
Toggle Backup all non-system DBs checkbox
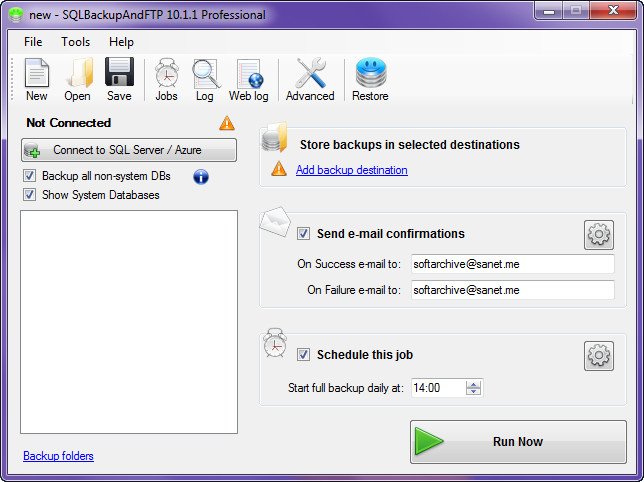point(29,176)
